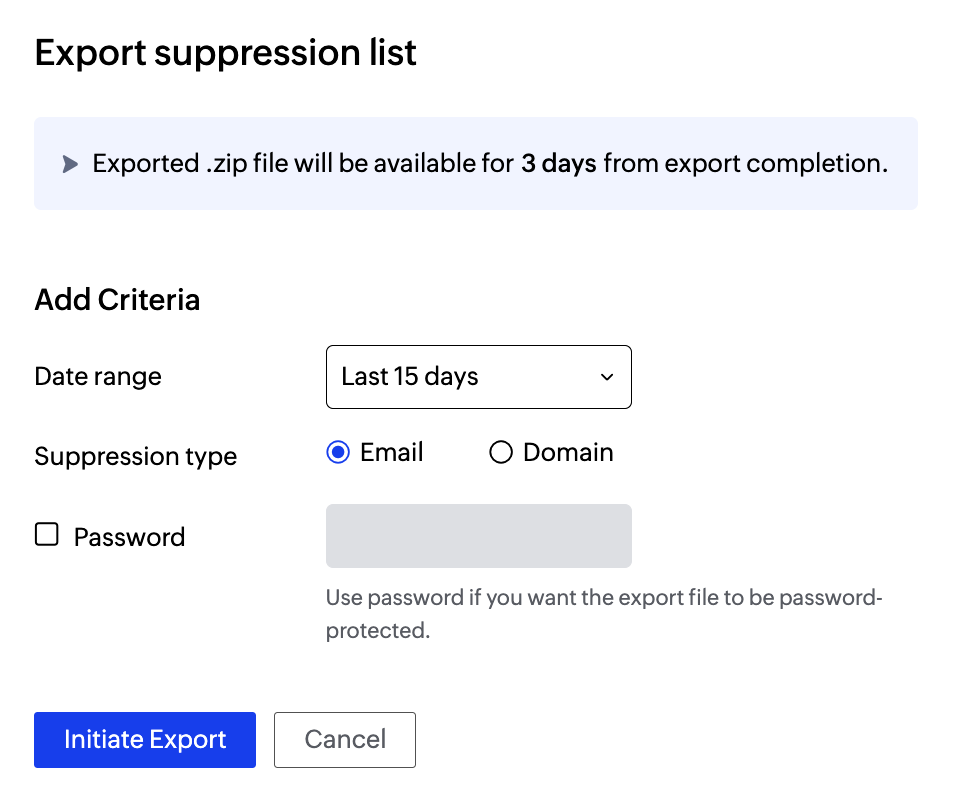Click the chevron arrow in the Date range box

[x=606, y=377]
